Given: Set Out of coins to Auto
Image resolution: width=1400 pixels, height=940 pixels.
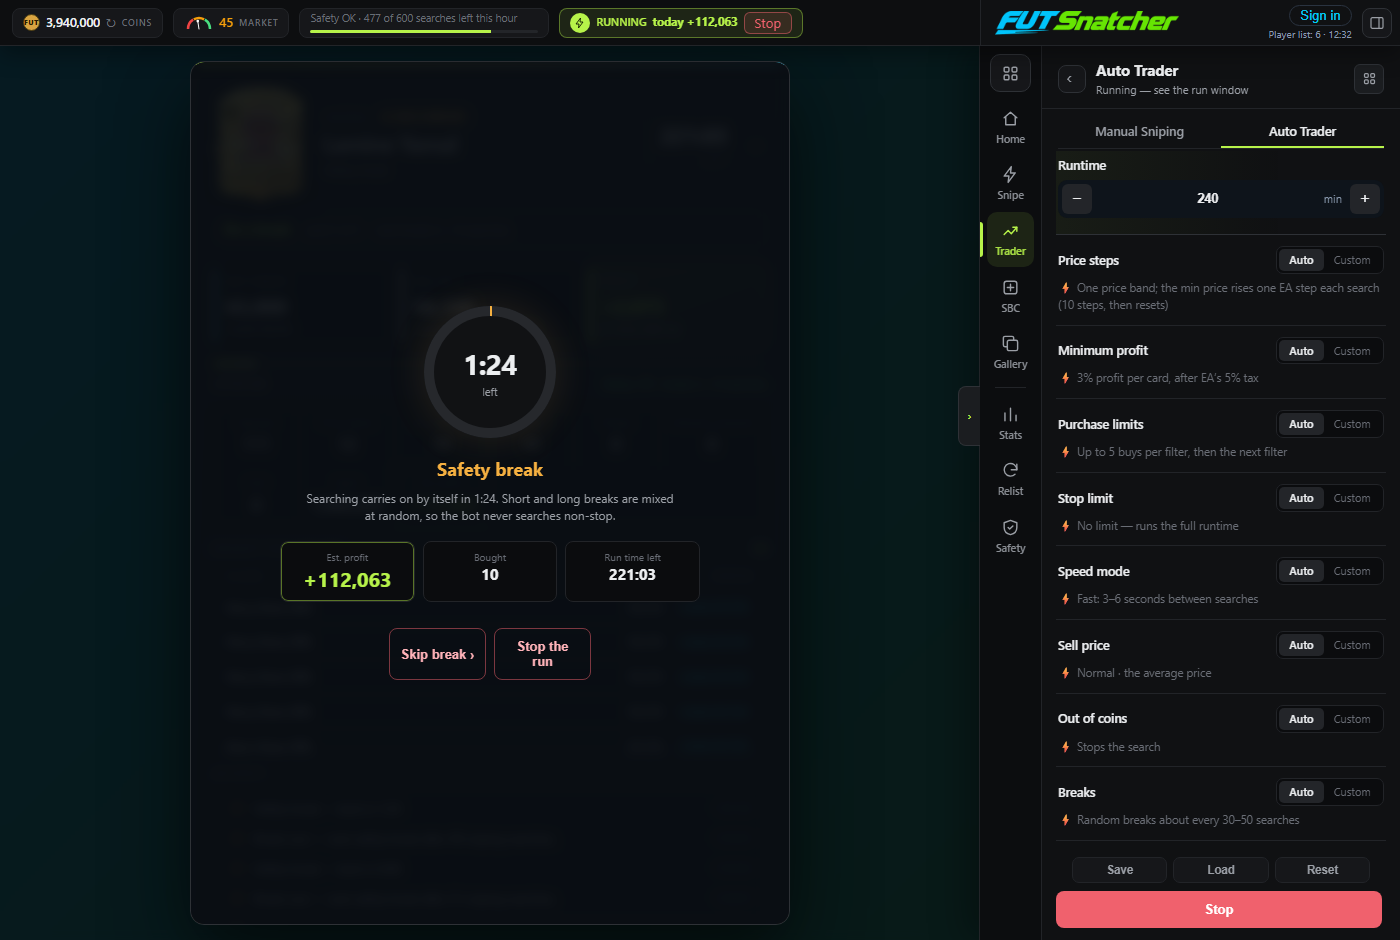Looking at the screenshot, I should [1301, 719].
